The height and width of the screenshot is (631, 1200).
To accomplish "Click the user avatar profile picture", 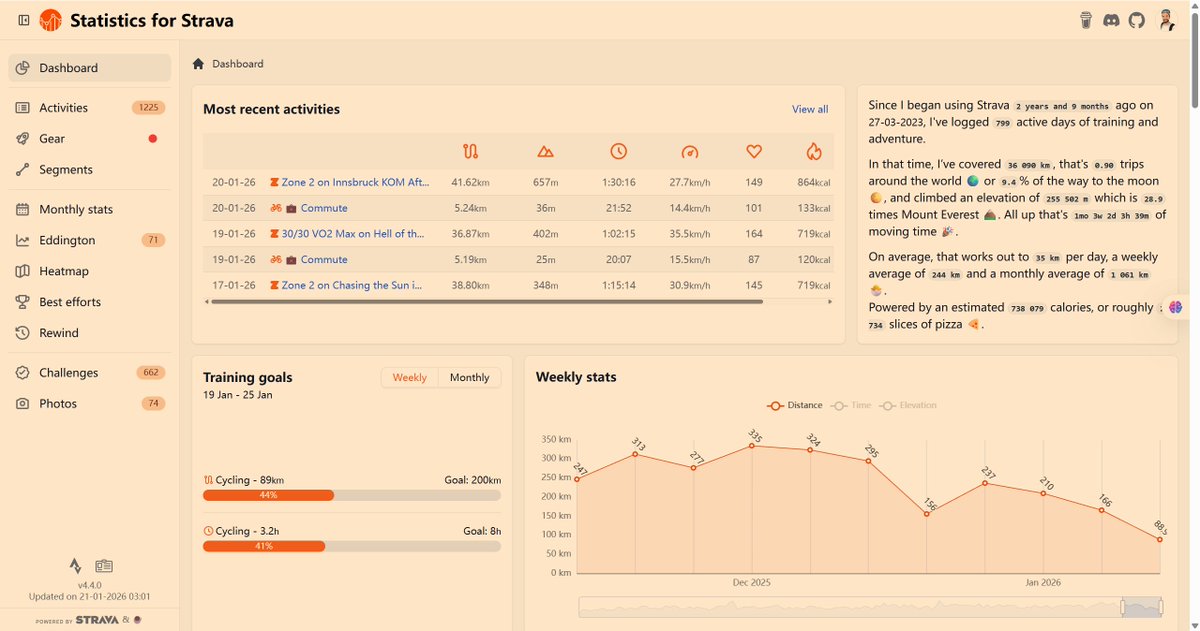I will tap(1165, 20).
